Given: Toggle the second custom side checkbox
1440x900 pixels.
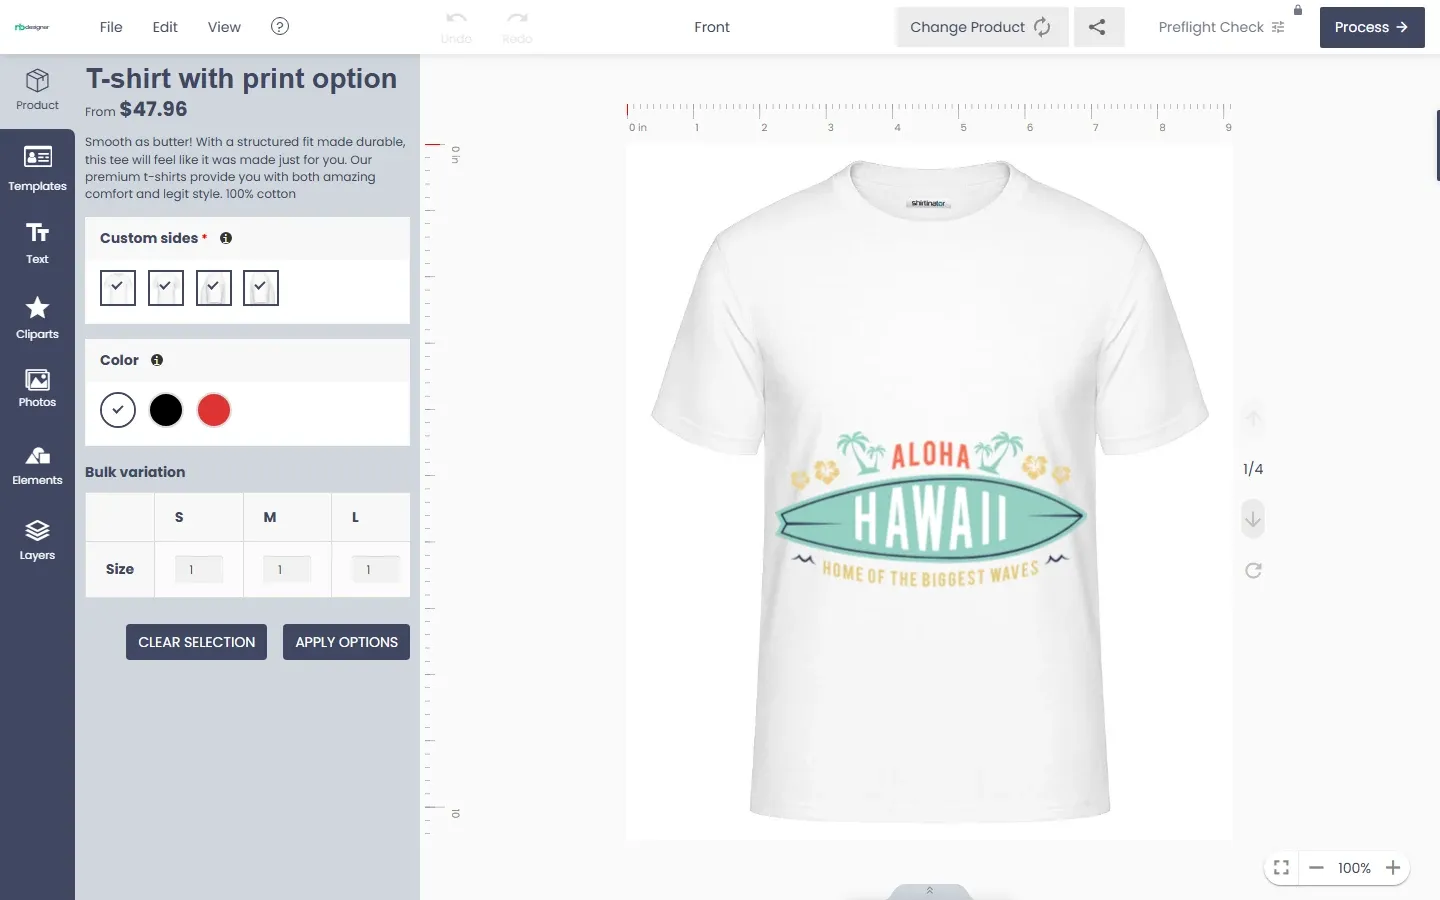Looking at the screenshot, I should point(166,288).
